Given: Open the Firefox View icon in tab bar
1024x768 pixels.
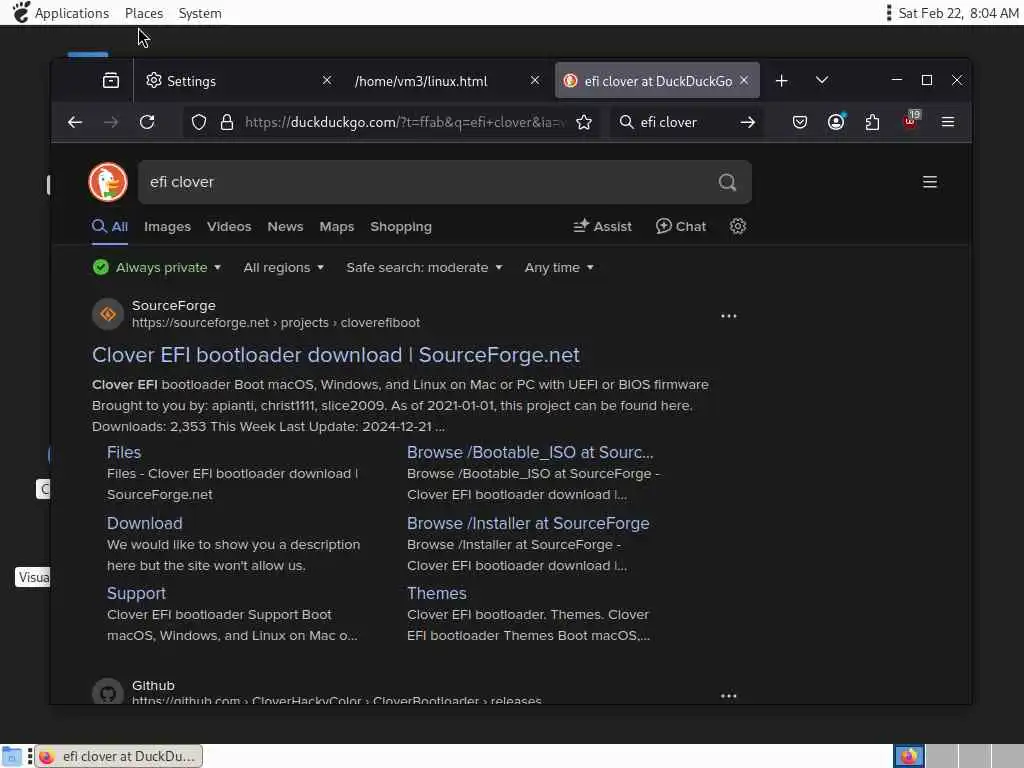Looking at the screenshot, I should (111, 80).
